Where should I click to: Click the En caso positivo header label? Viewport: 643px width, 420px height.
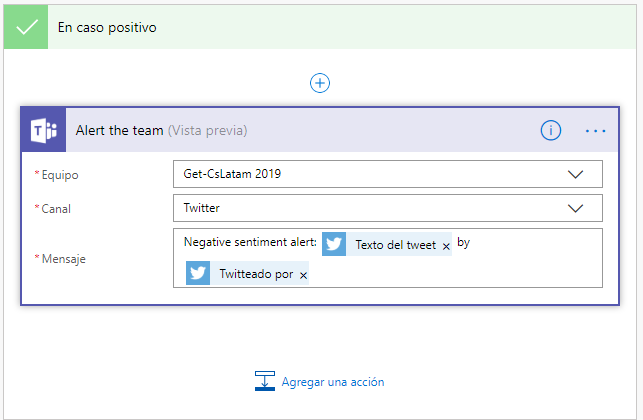(x=107, y=27)
